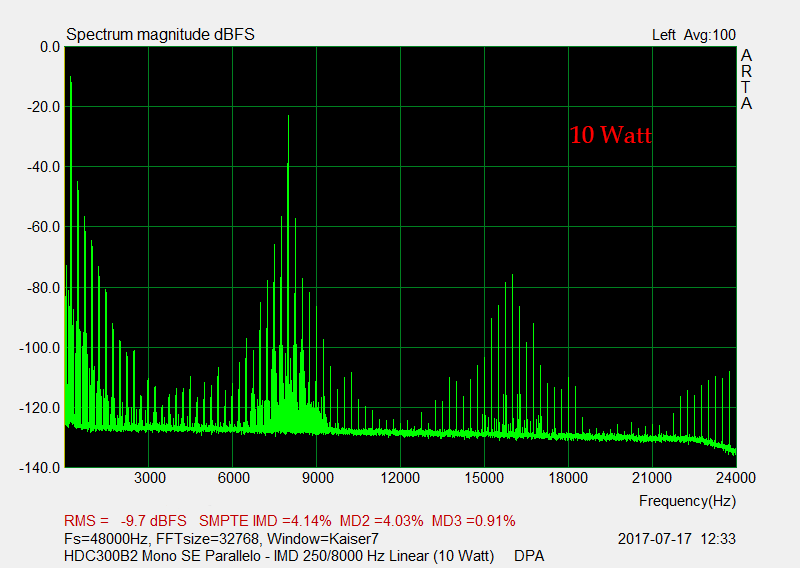Click the 12000 frequency axis label
This screenshot has height=568, width=800.
click(x=400, y=478)
